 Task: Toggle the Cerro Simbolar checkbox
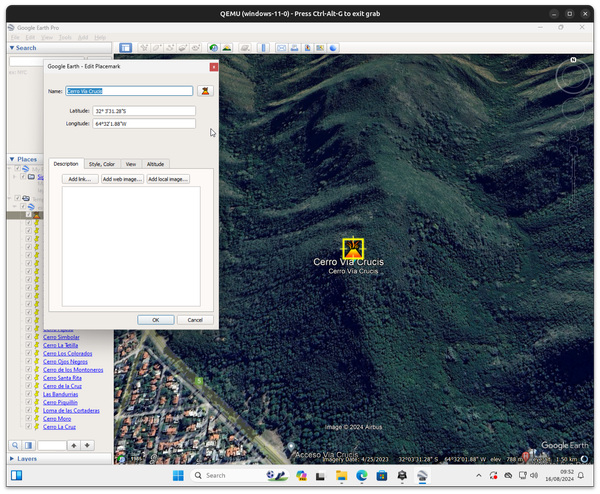[x=28, y=337]
